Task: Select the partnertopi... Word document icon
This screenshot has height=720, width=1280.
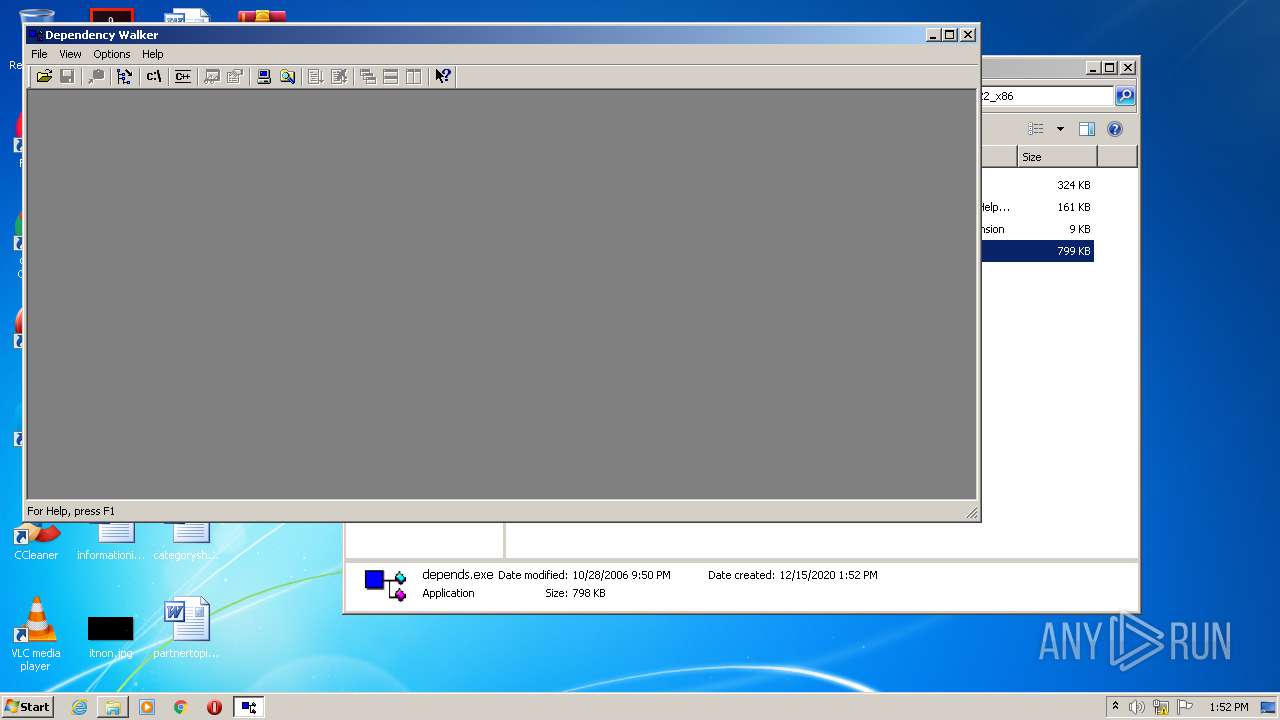Action: click(x=186, y=628)
